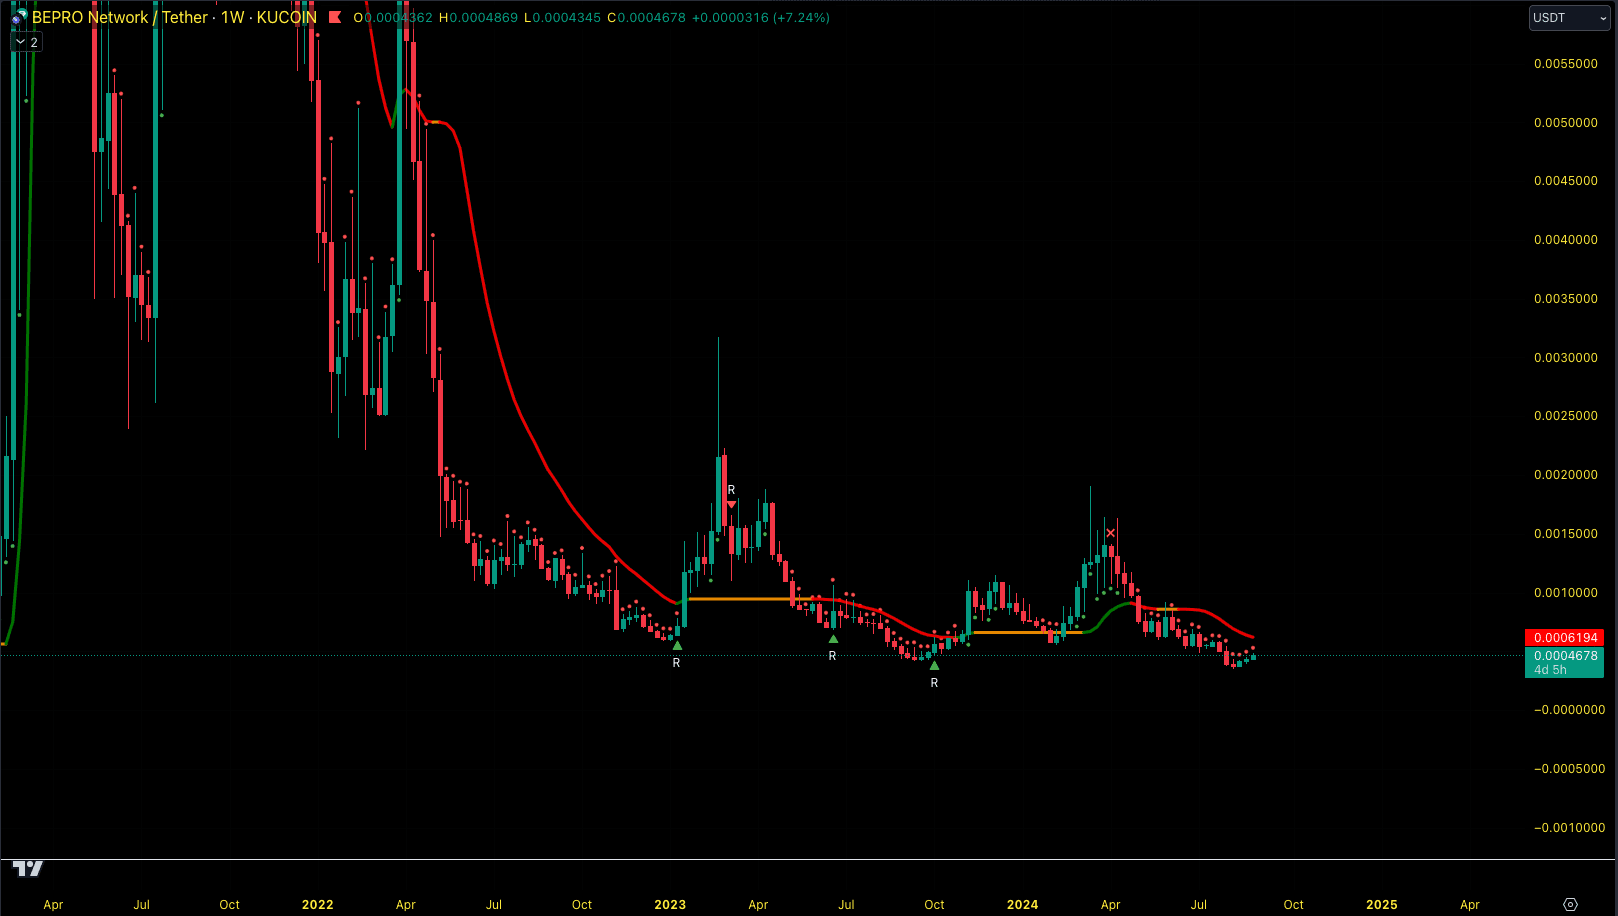Click the 2024 time axis label
The height and width of the screenshot is (916, 1618).
[1022, 904]
